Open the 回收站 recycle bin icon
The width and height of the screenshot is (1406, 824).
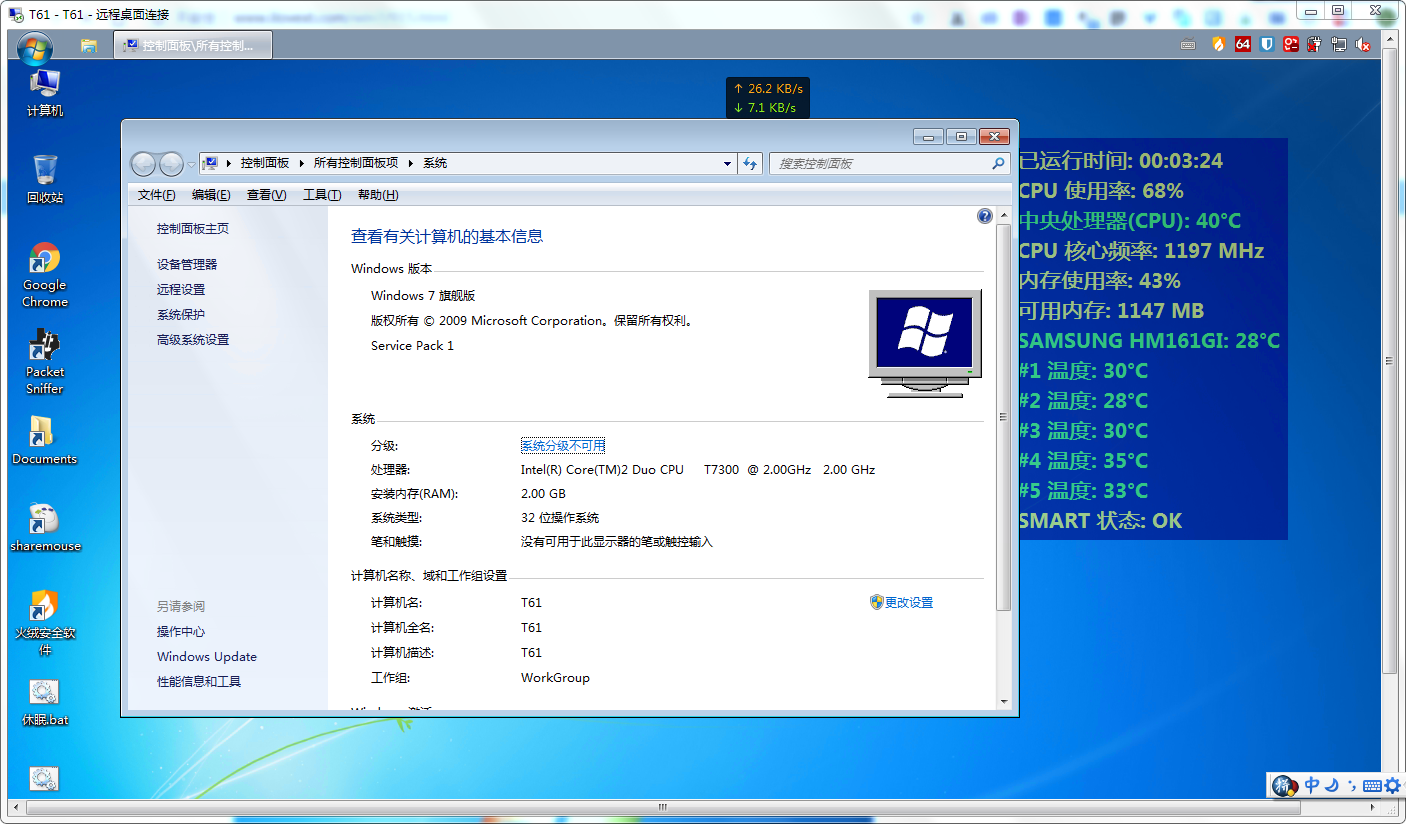click(x=45, y=179)
